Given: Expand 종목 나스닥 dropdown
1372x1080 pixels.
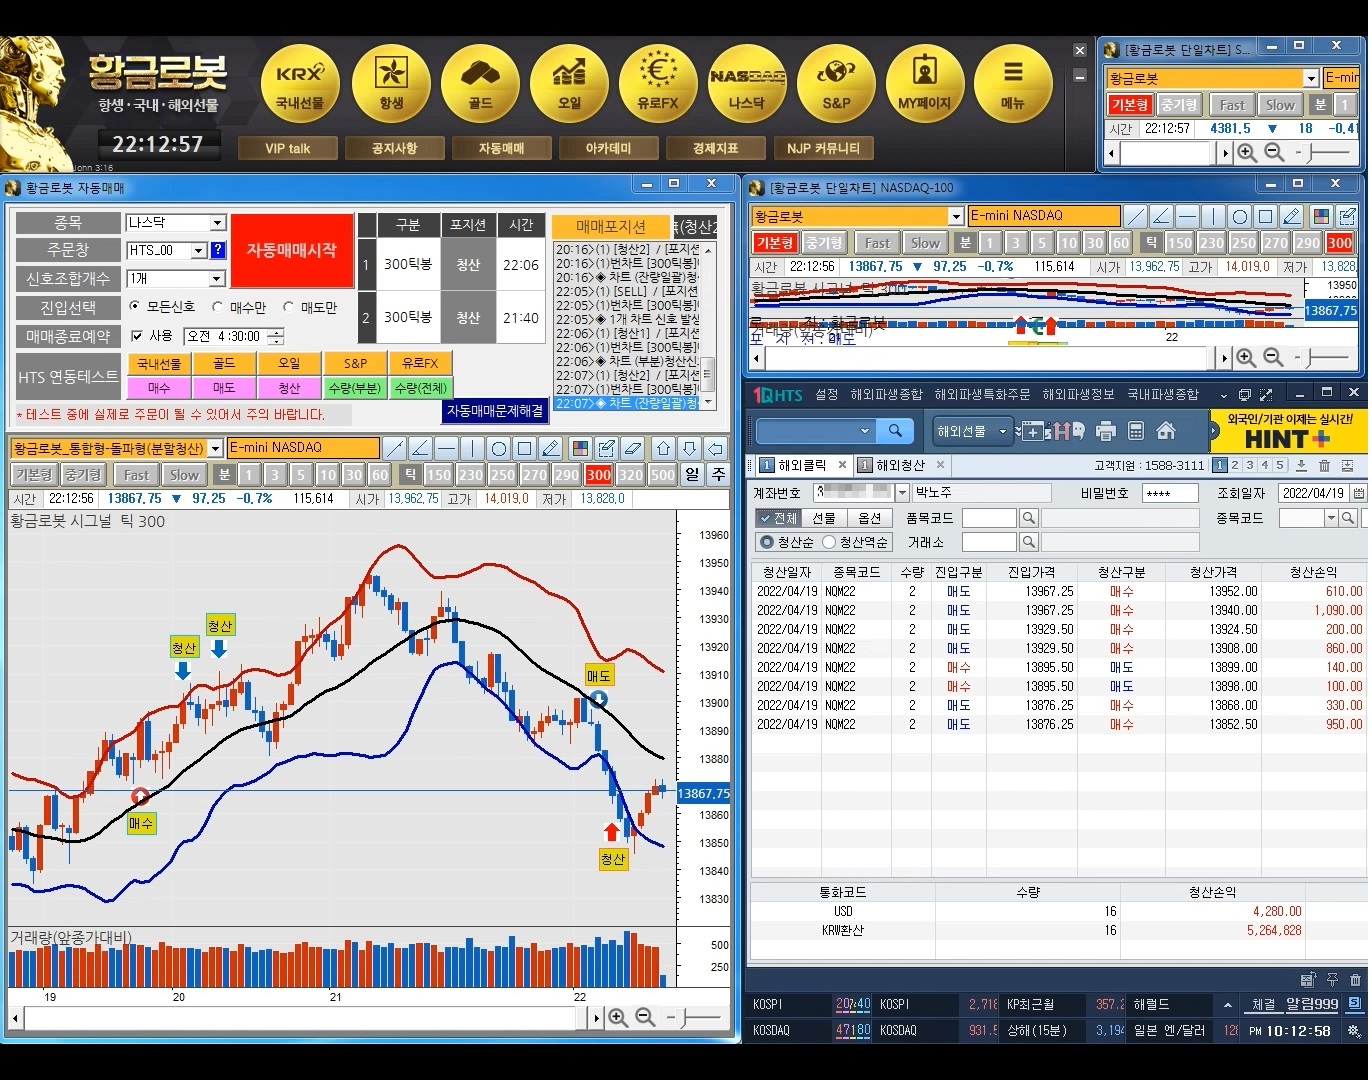Looking at the screenshot, I should pos(218,223).
